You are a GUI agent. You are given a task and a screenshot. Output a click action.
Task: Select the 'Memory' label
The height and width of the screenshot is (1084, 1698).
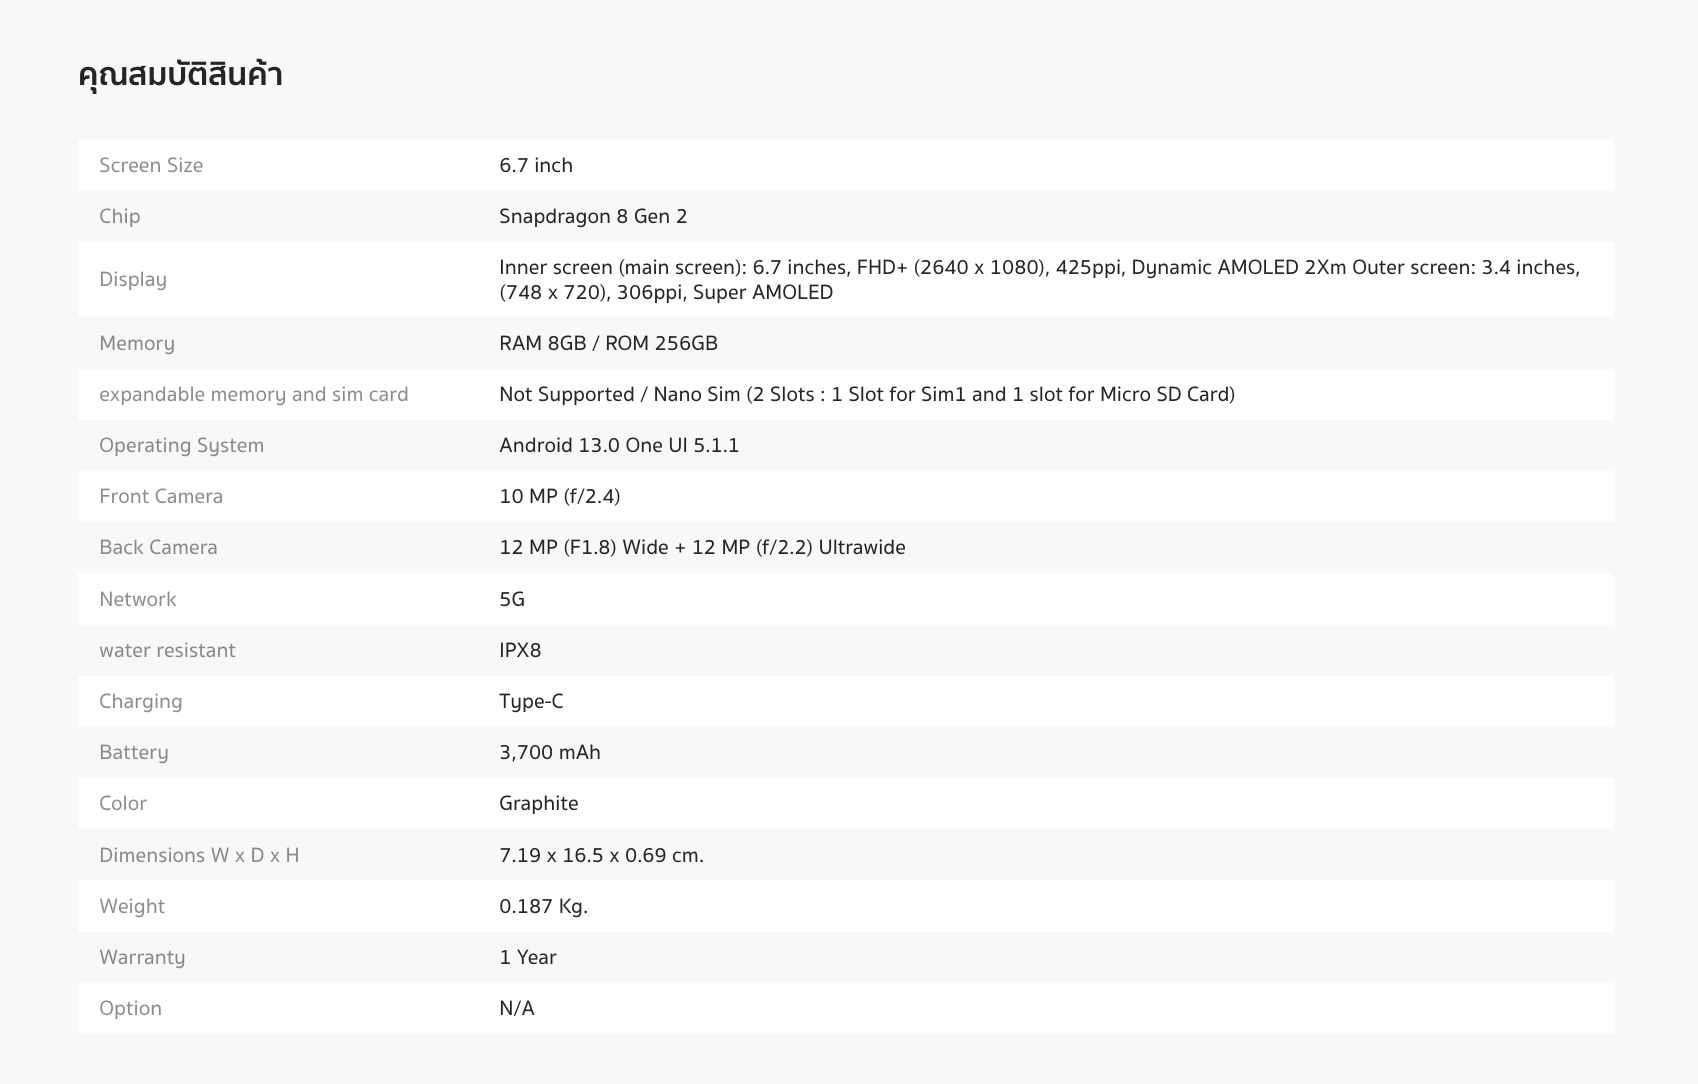[137, 343]
